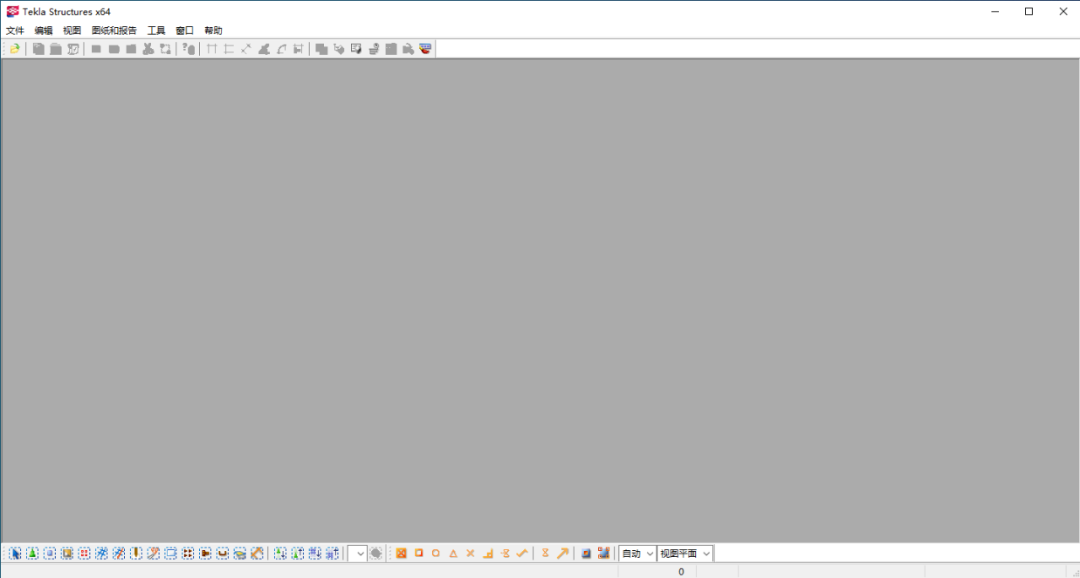Click the question-mark pointer help icon
The width and height of the screenshot is (1080, 578).
189,49
